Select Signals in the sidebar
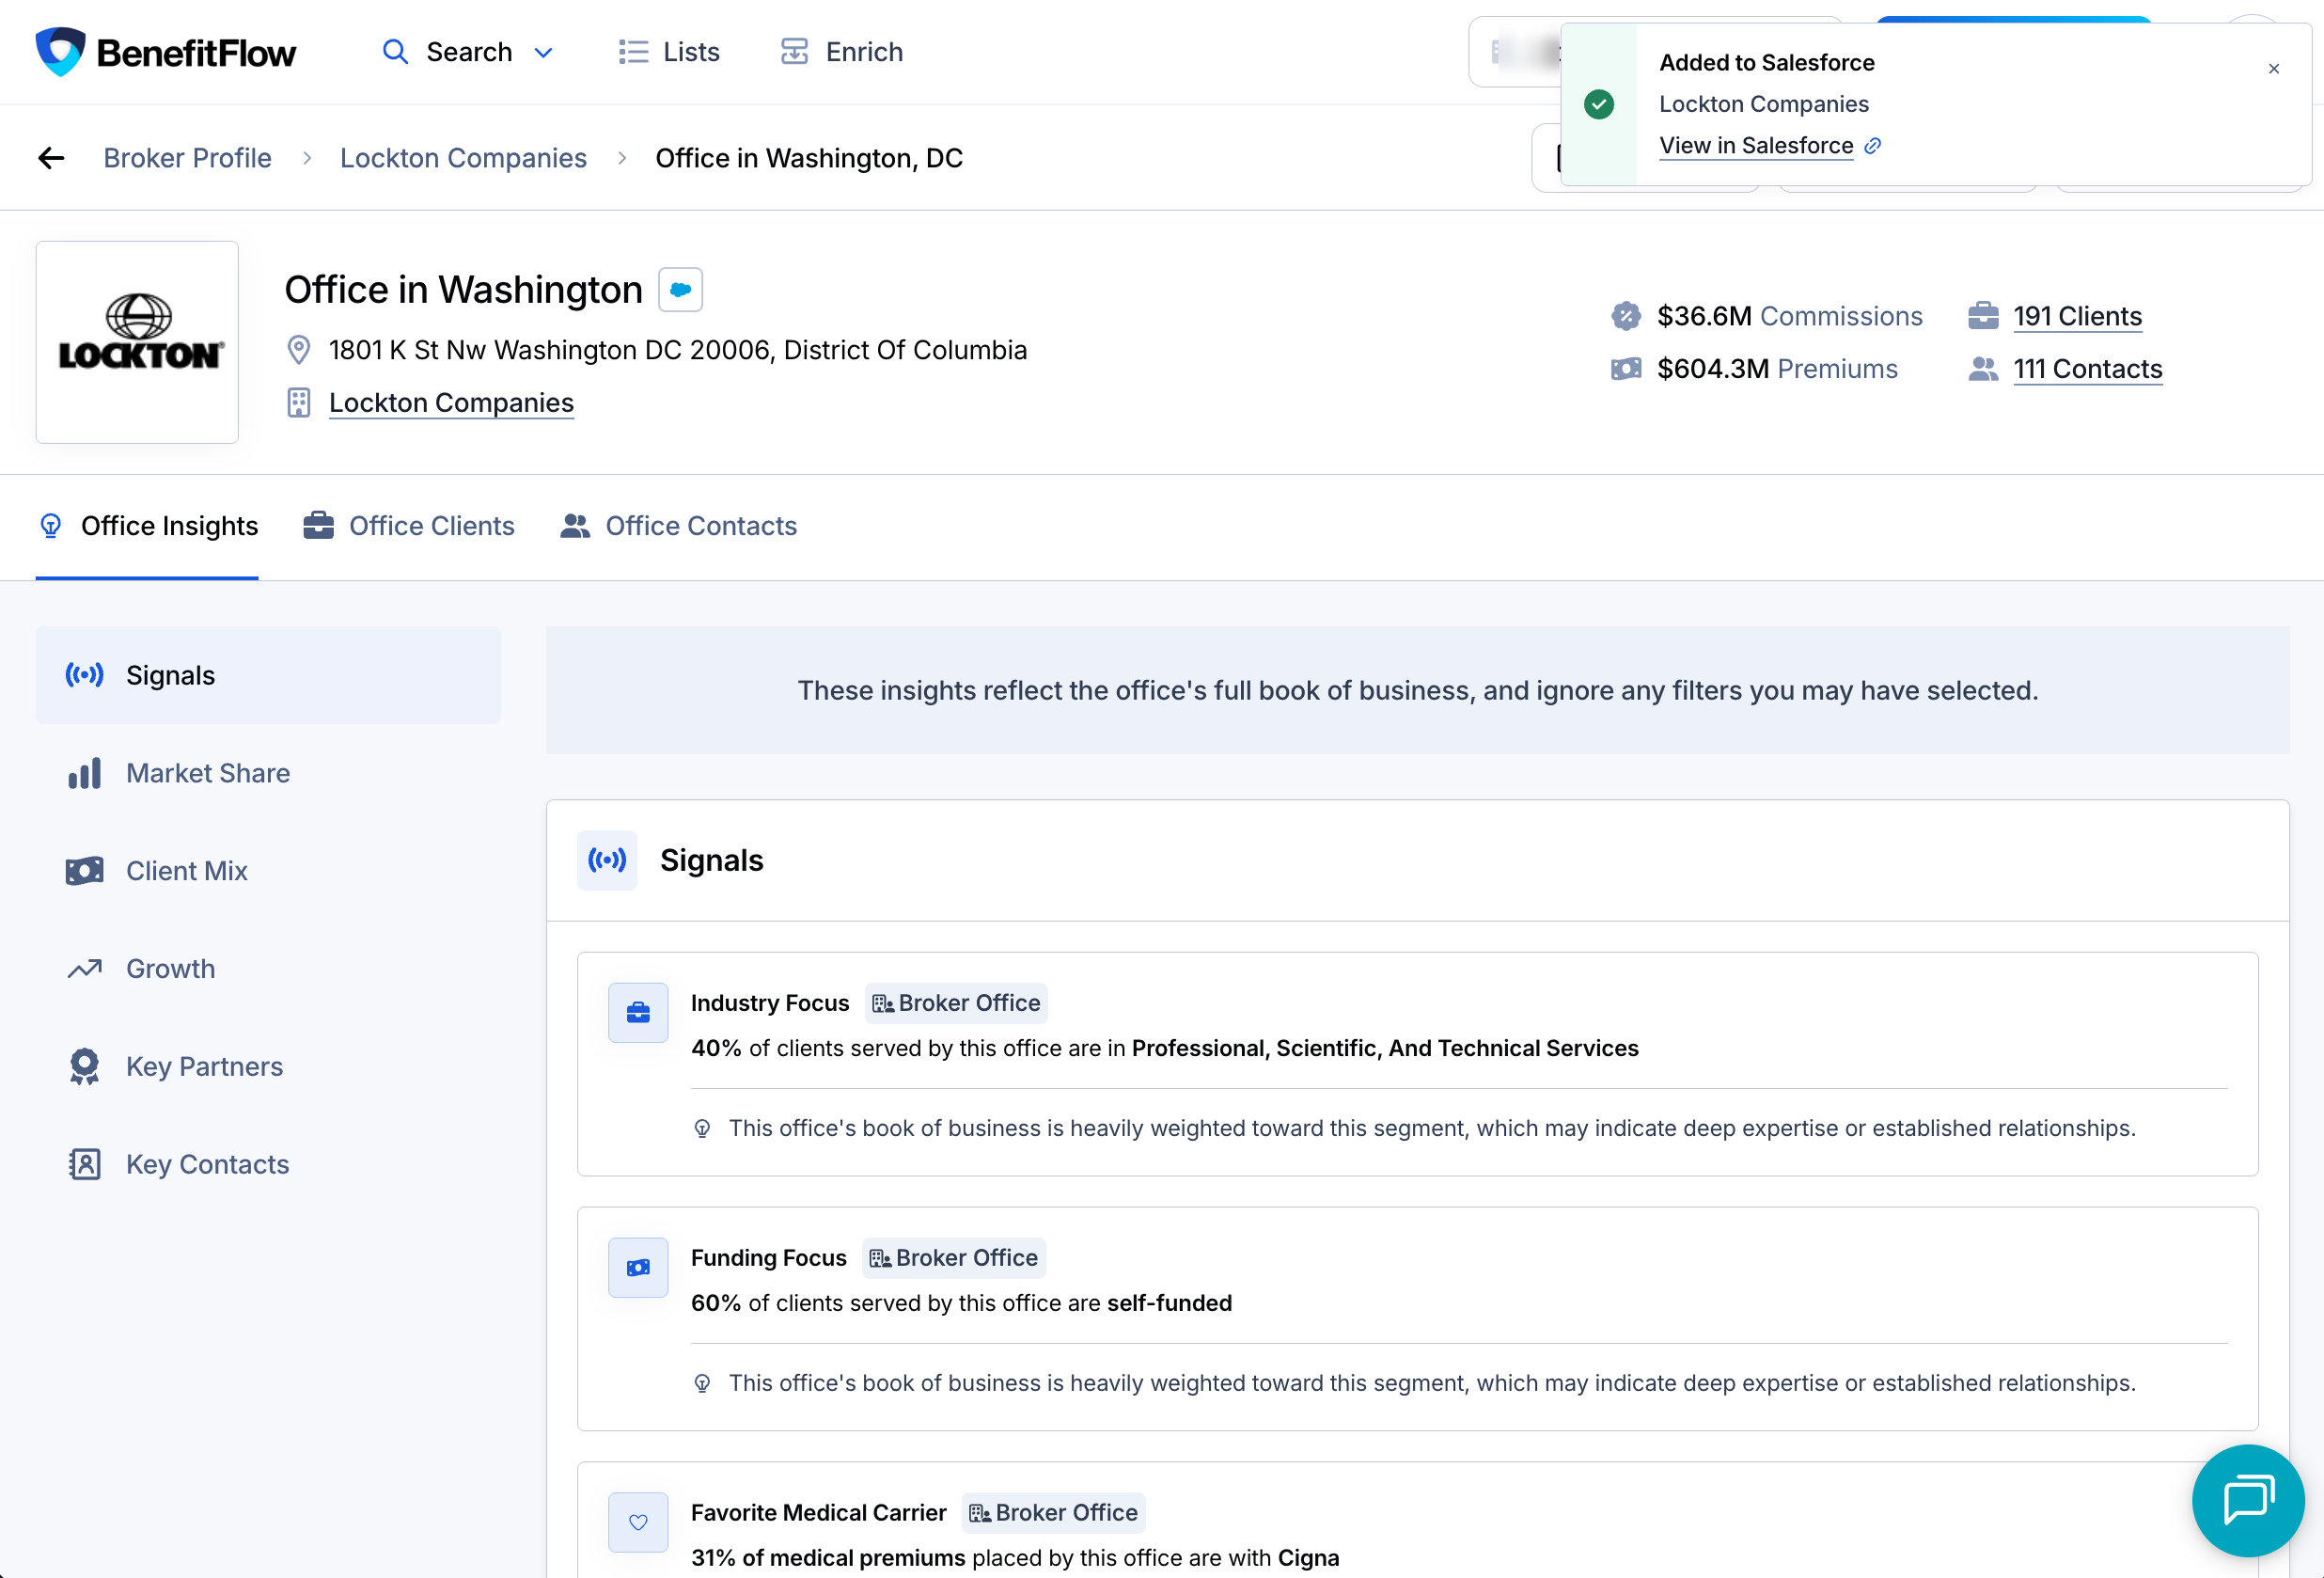Image resolution: width=2324 pixels, height=1578 pixels. (x=268, y=675)
